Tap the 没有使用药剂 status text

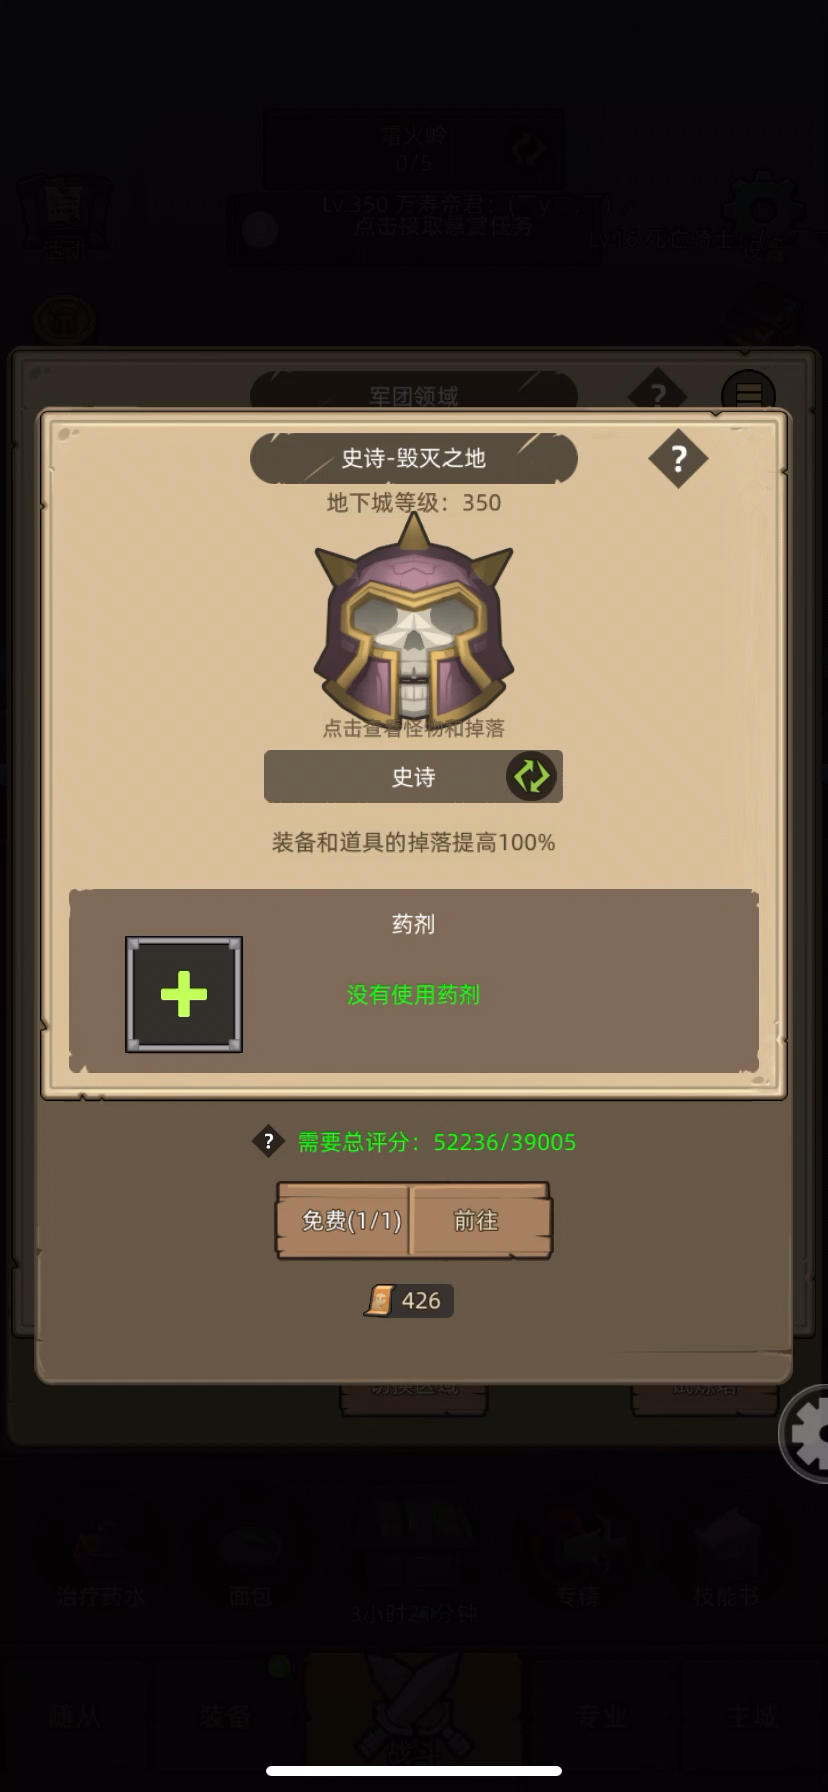tap(413, 995)
